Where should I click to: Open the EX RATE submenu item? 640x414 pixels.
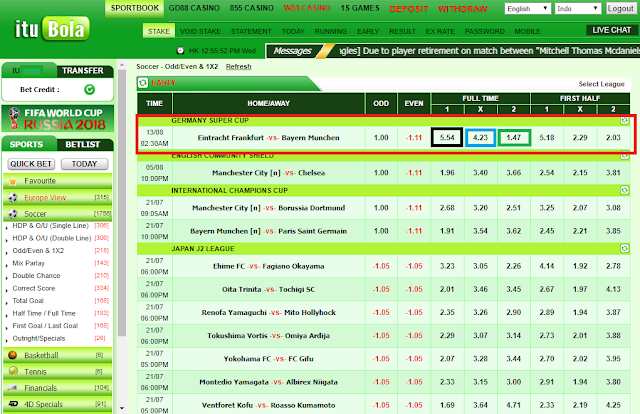click(440, 31)
